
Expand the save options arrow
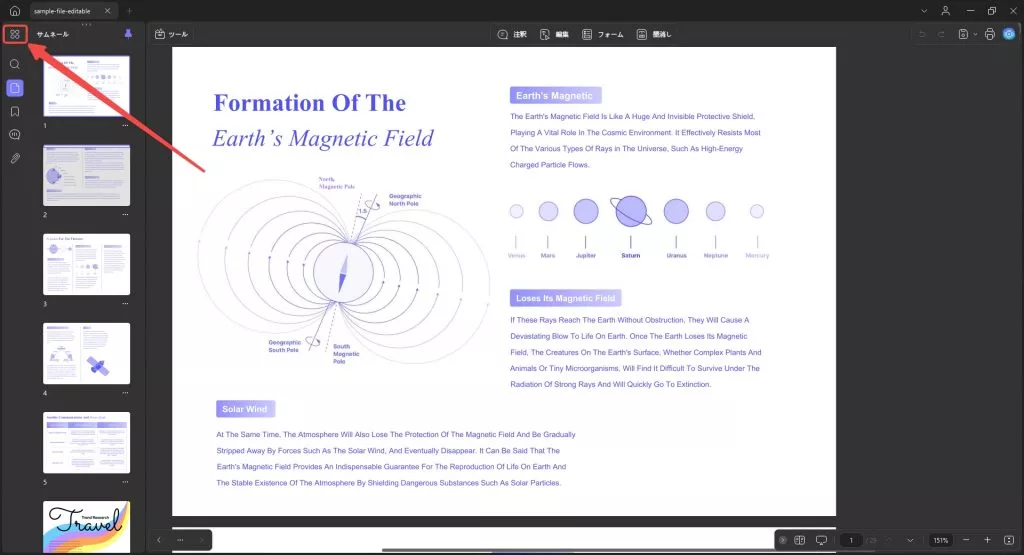coord(975,34)
